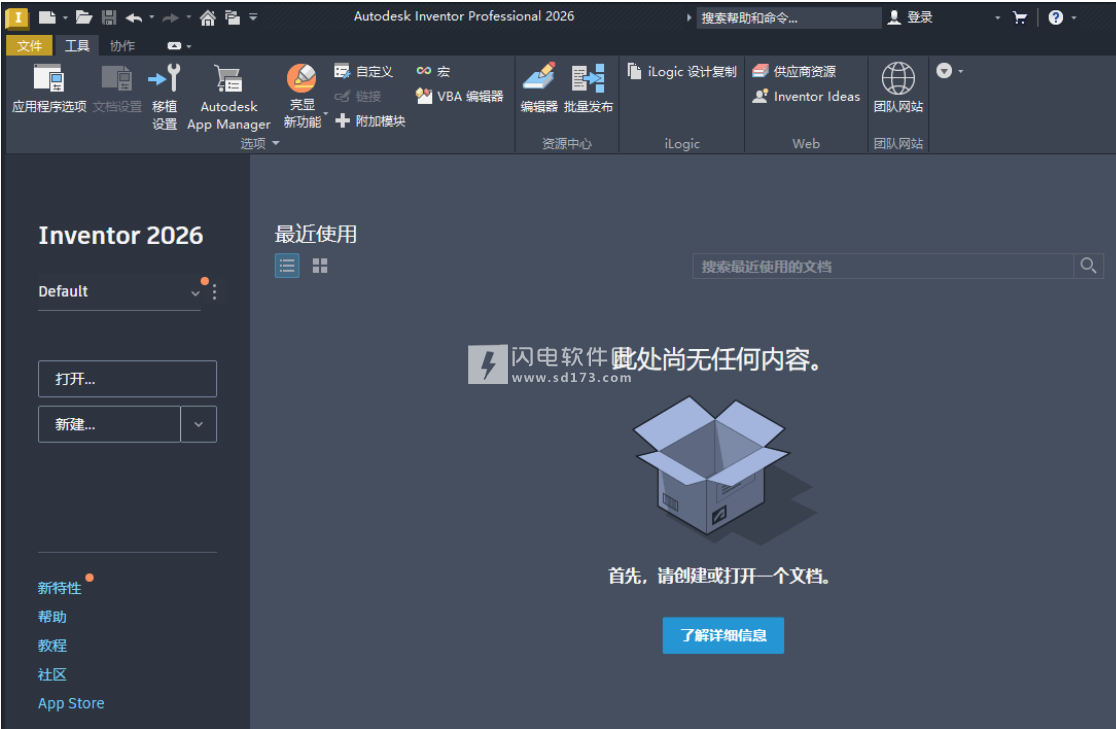Screen dimensions: 1116x729
Task: Switch recent documents to list view
Action: (287, 266)
